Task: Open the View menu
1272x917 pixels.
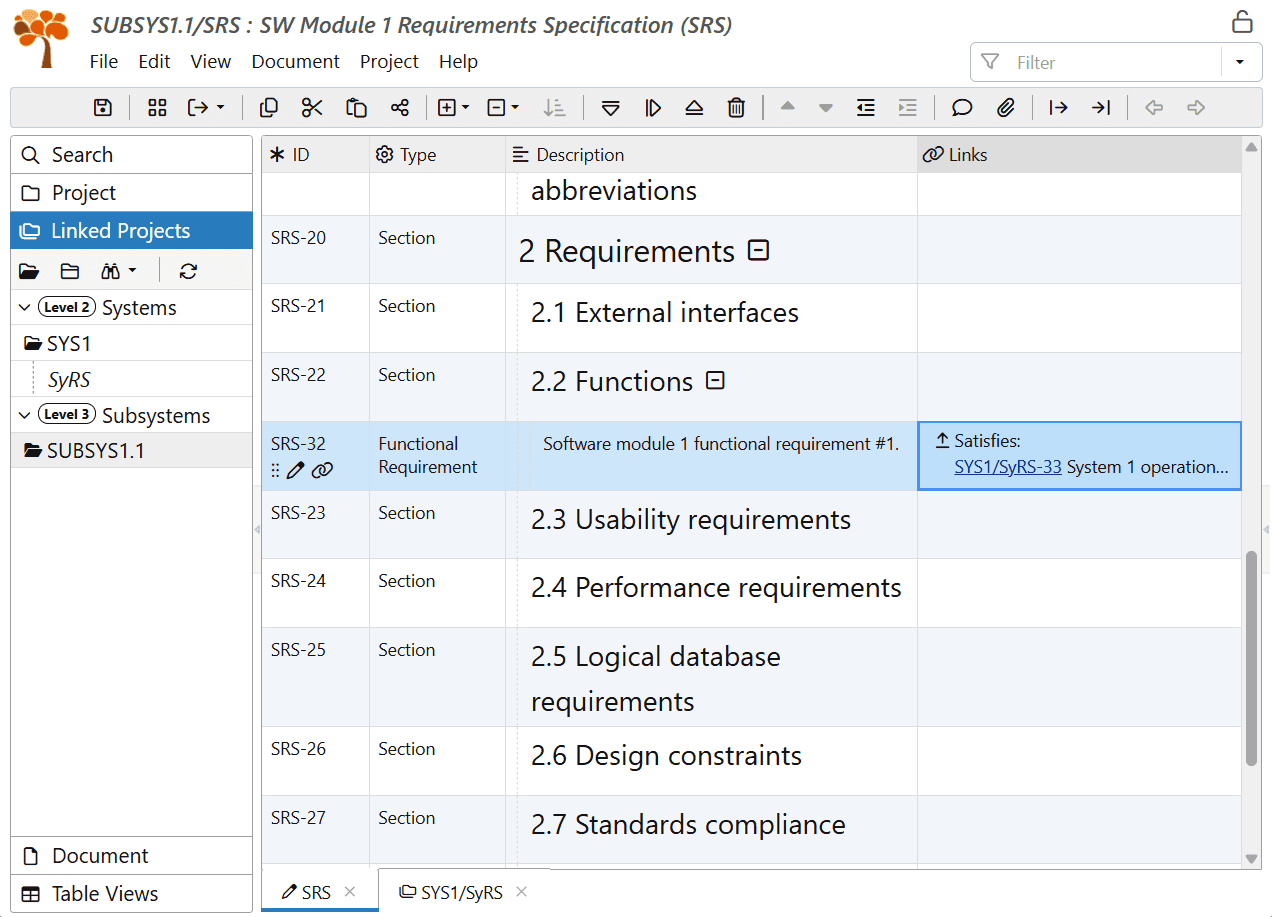Action: pyautogui.click(x=211, y=61)
